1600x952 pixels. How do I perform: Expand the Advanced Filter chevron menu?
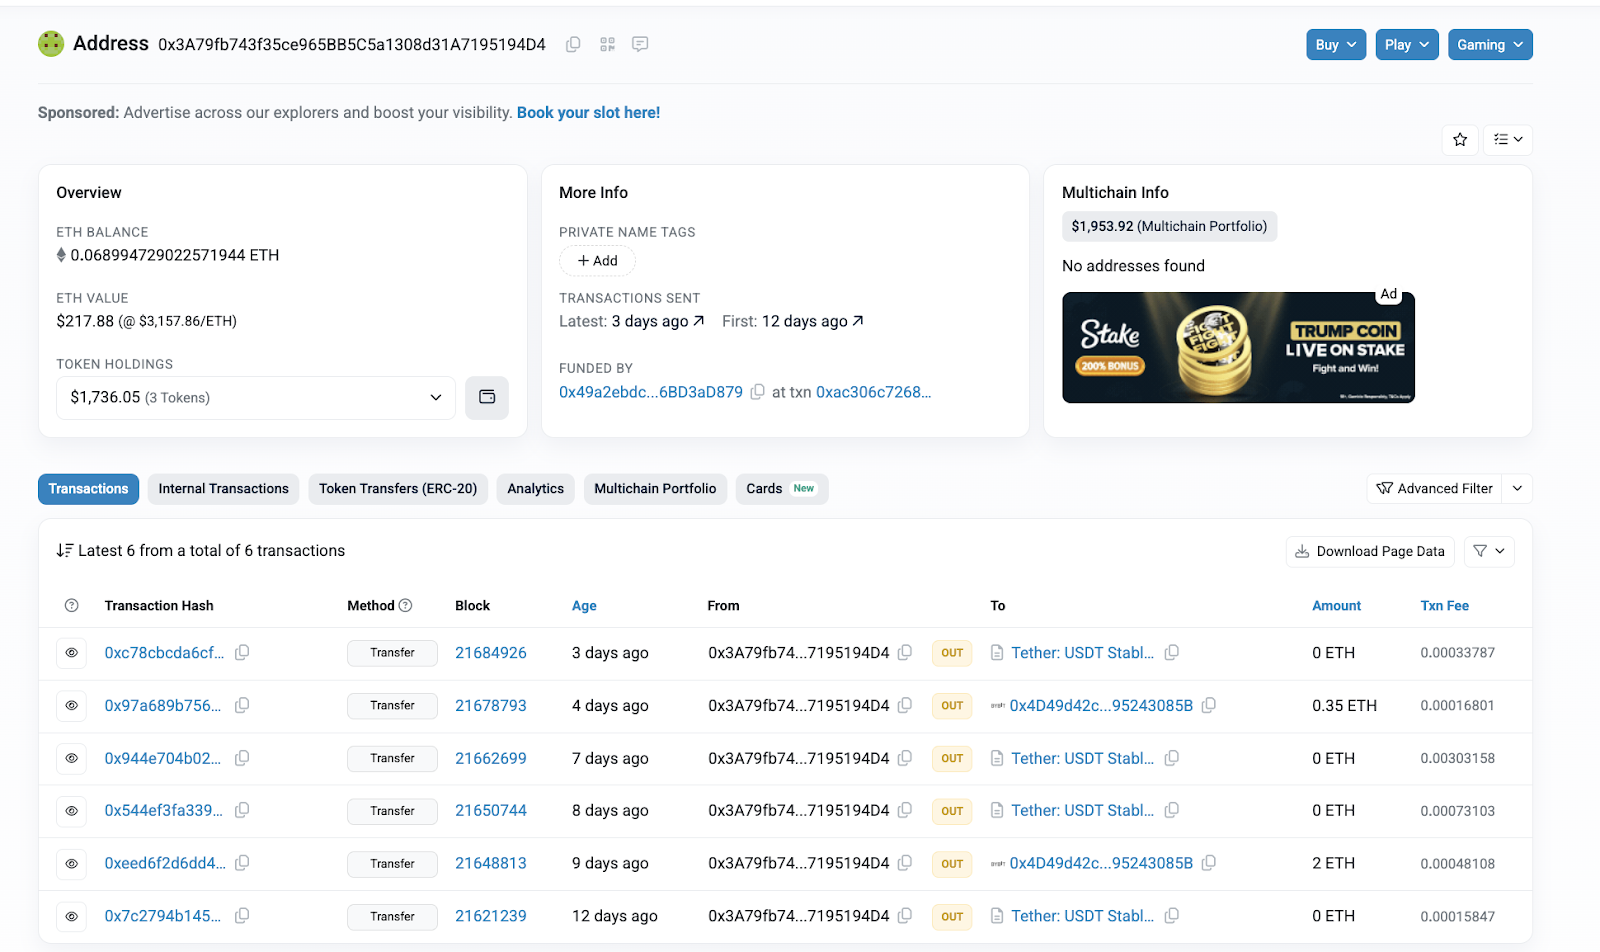(1517, 489)
